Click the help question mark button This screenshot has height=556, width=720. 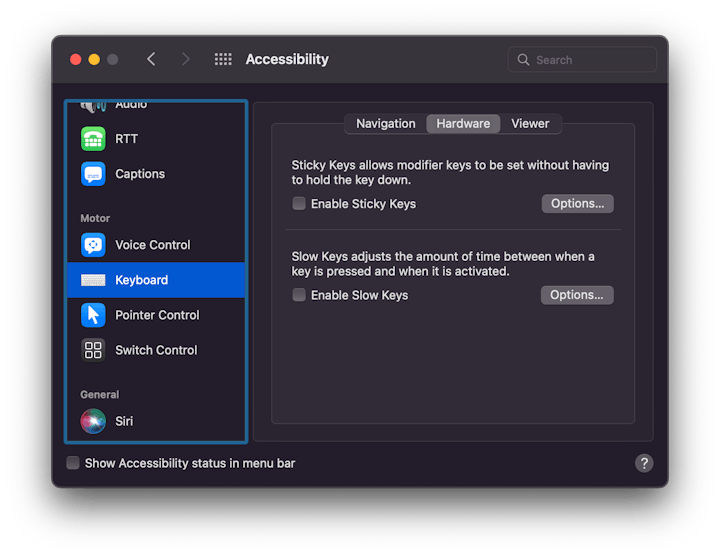(x=644, y=463)
